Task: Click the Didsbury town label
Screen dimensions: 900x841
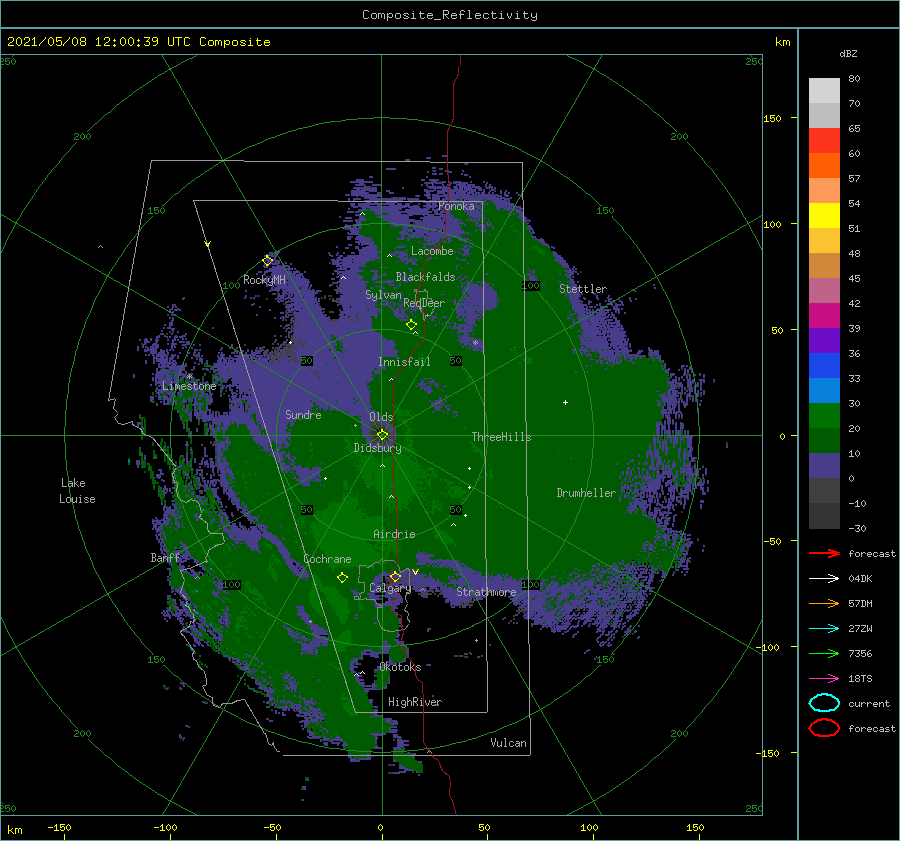Action: pyautogui.click(x=377, y=448)
